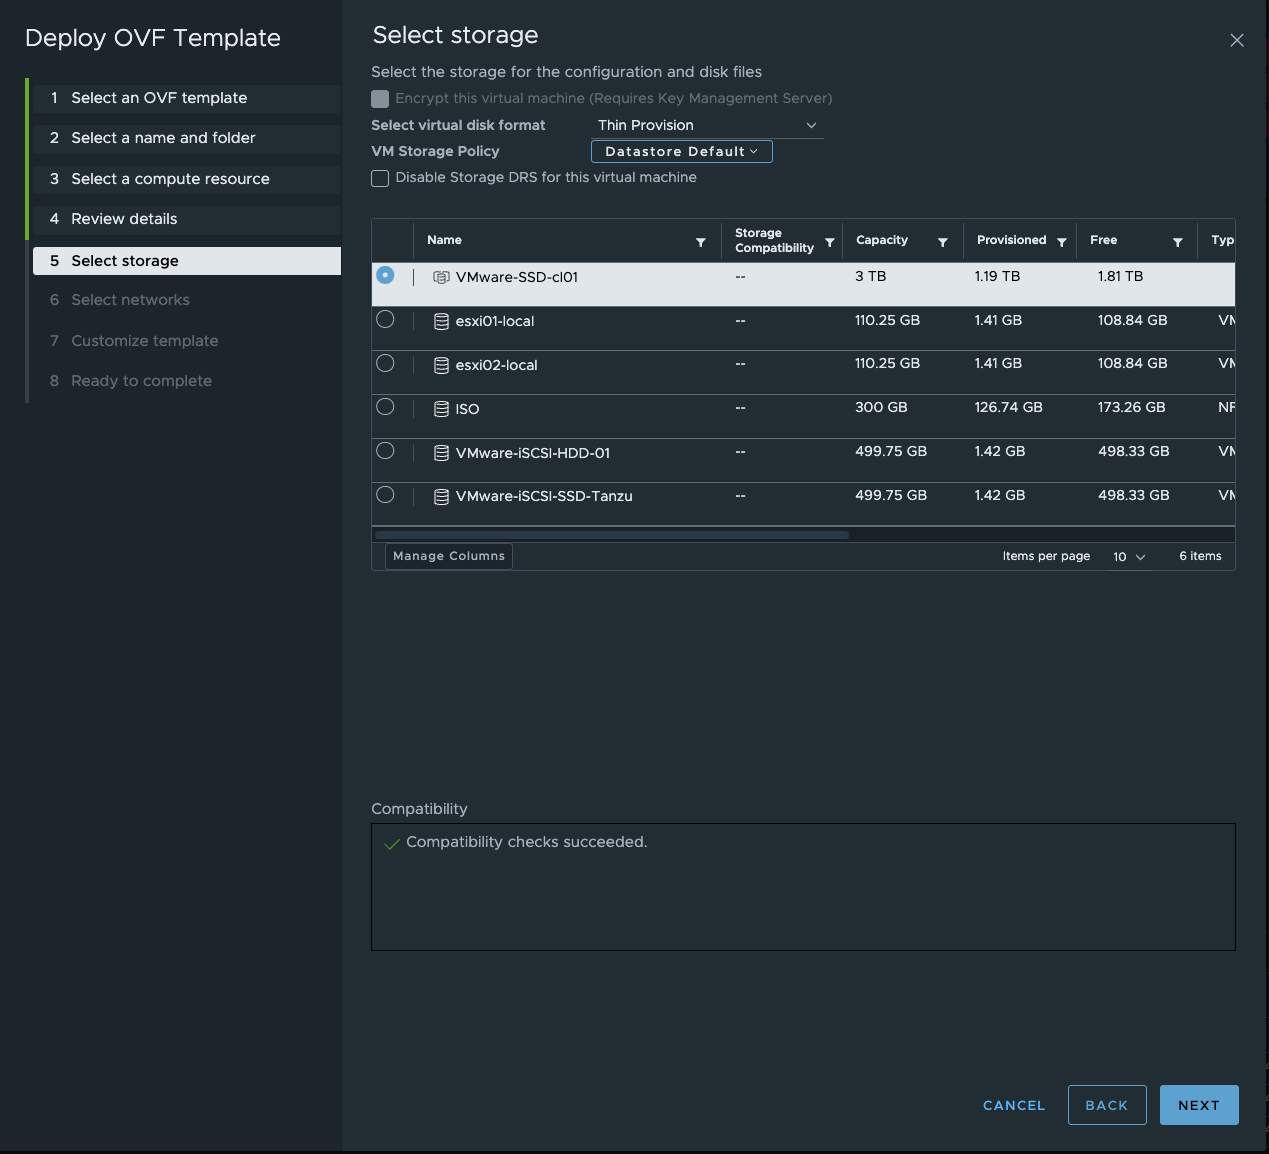Open the virtual disk format dropdown
Screen dimensions: 1269x1154
[707, 125]
